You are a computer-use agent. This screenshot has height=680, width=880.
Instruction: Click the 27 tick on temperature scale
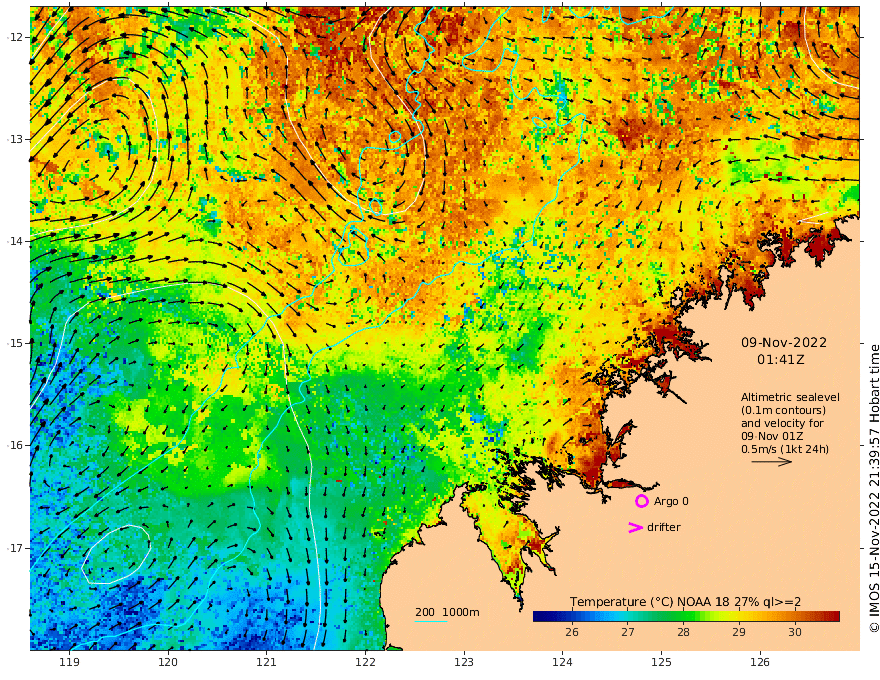click(627, 632)
